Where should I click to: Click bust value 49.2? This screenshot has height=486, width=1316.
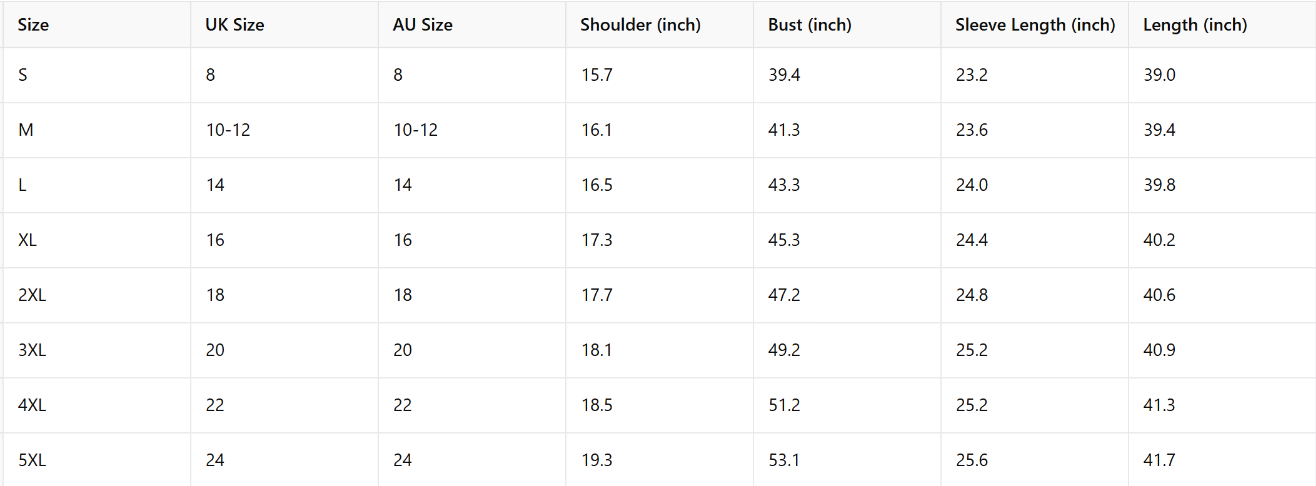point(784,350)
